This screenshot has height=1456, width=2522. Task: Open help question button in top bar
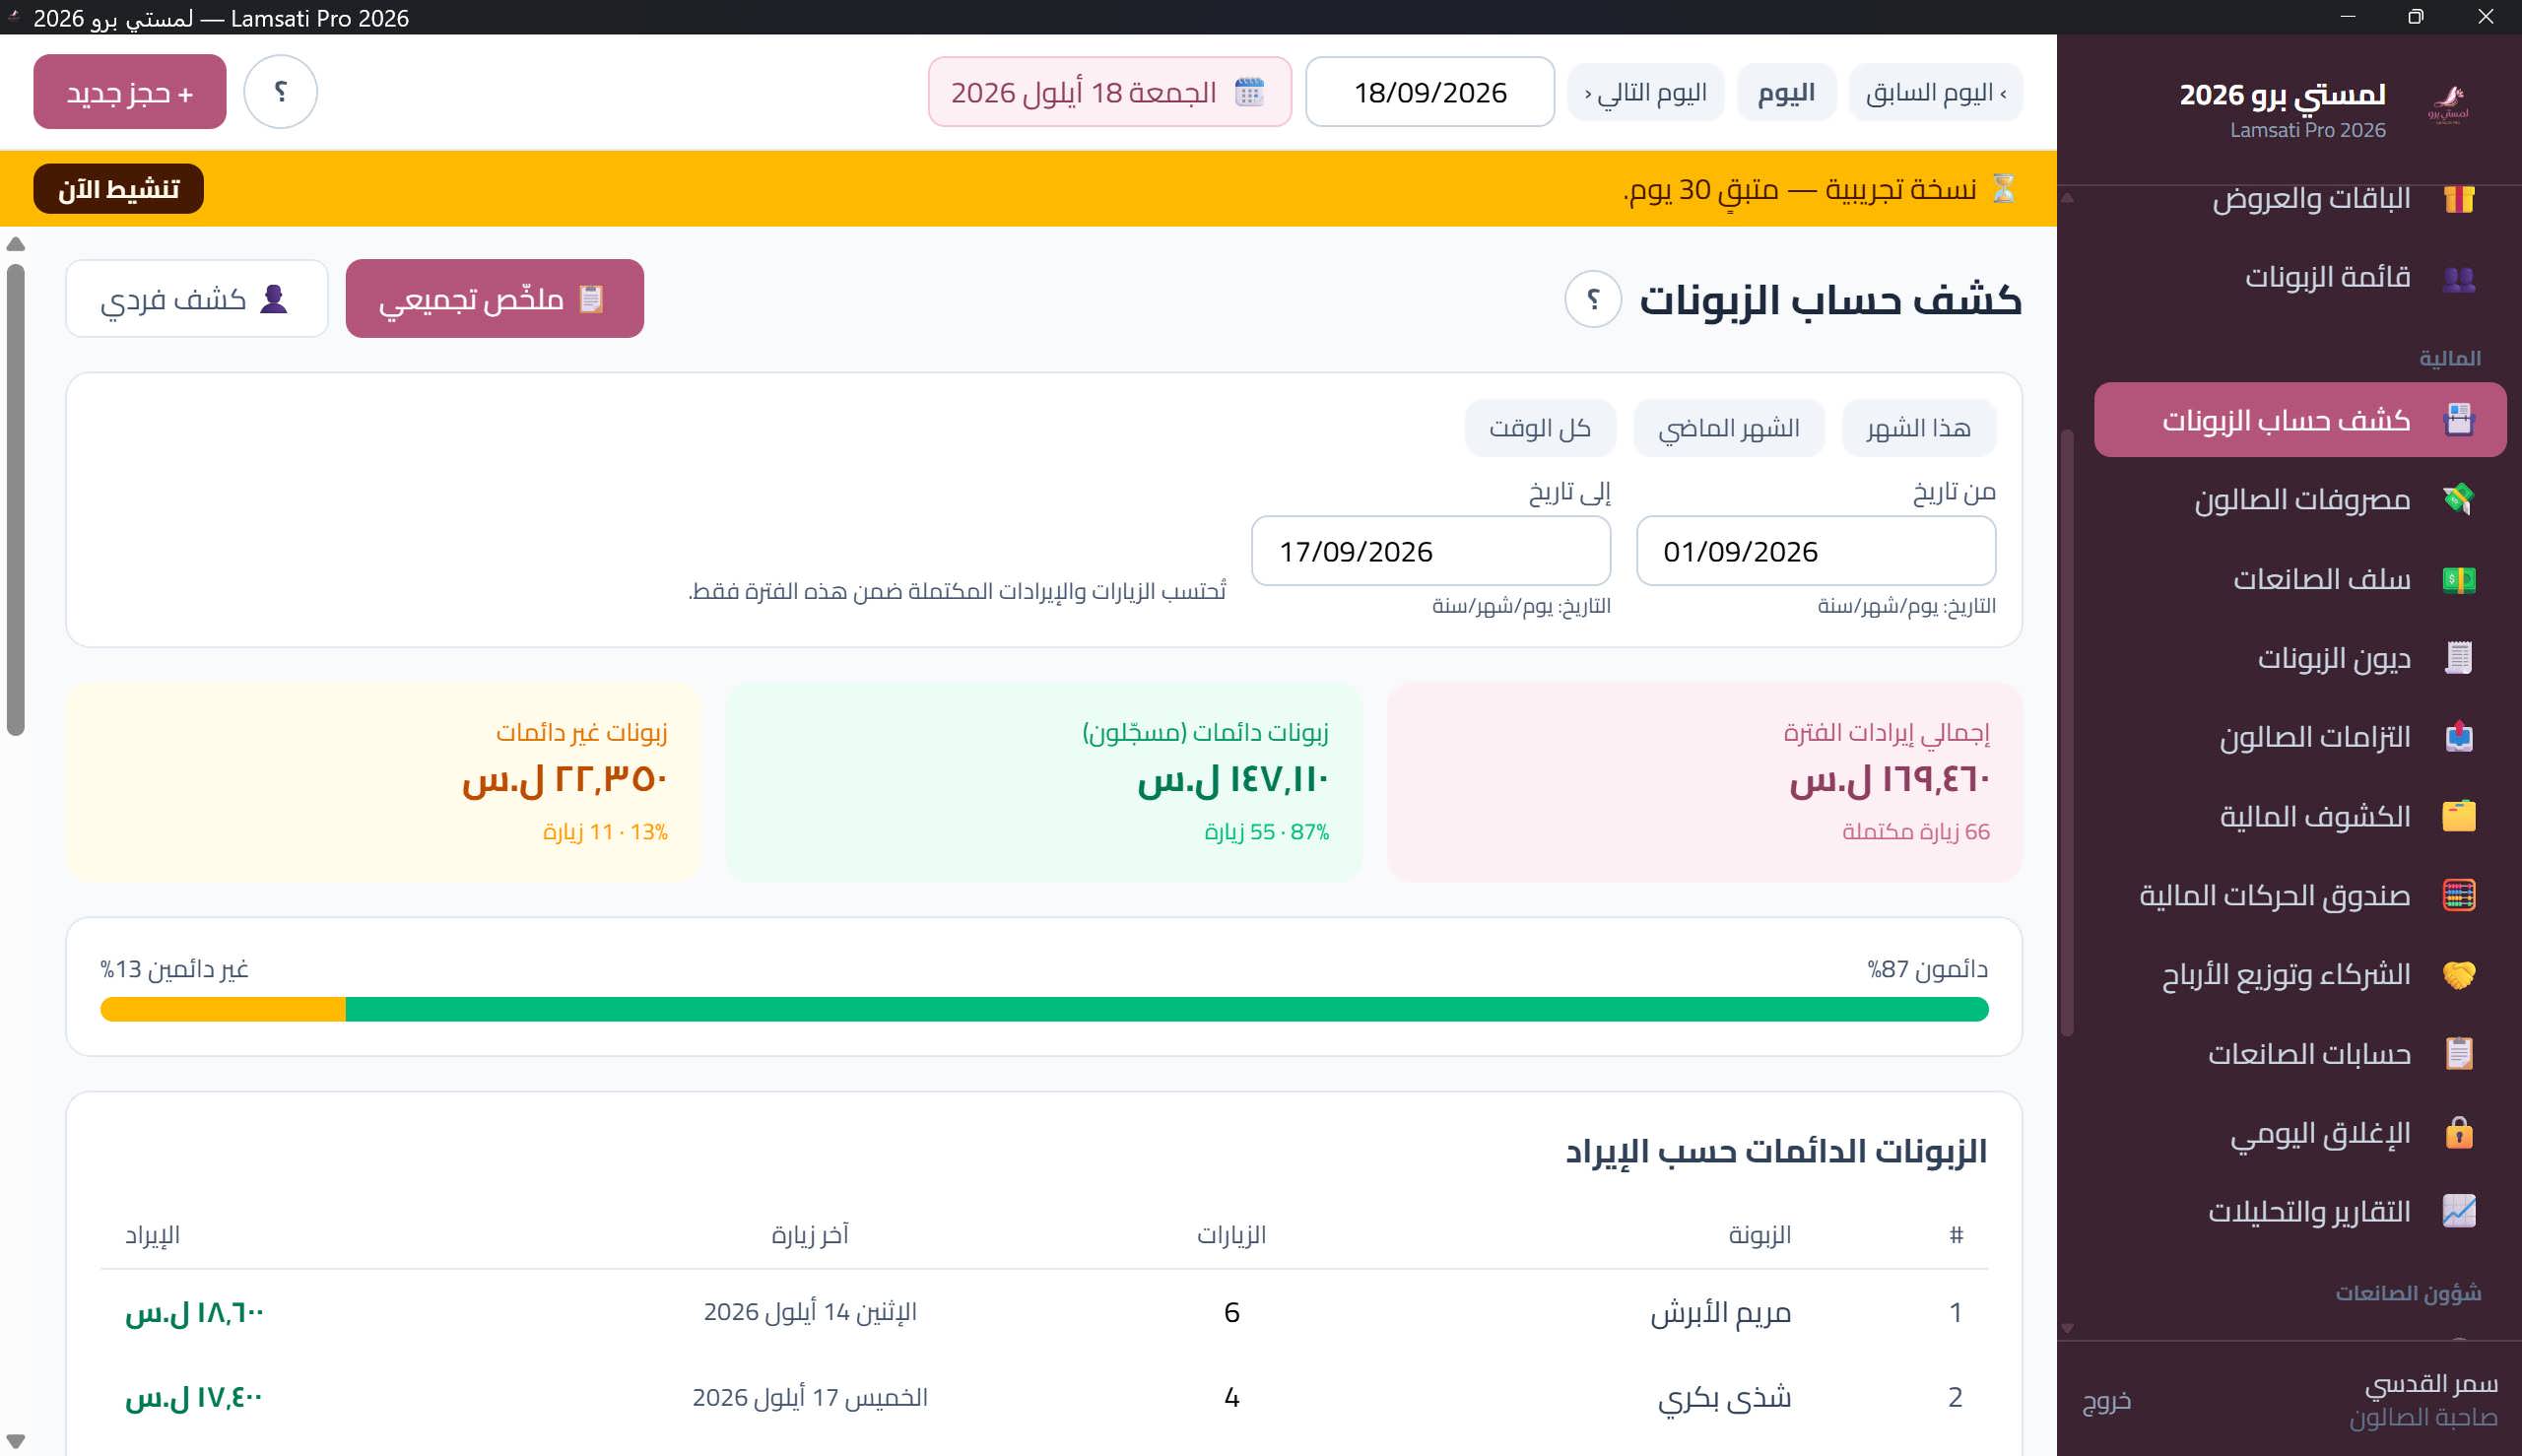pos(281,92)
